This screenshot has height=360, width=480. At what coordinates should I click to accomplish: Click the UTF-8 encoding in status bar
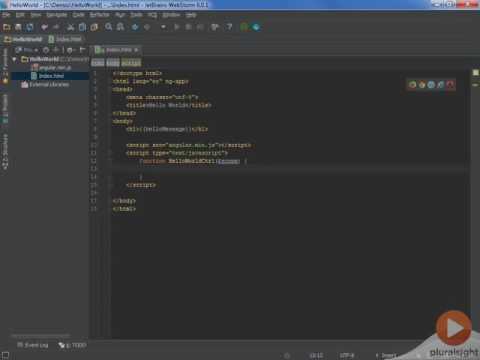pos(347,356)
